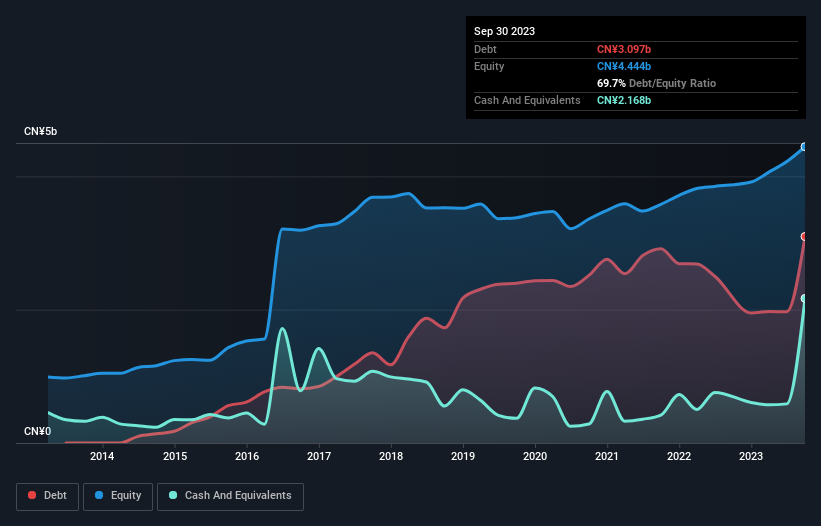This screenshot has height=526, width=821.
Task: Click the 2023 x-axis label
Action: coord(751,456)
